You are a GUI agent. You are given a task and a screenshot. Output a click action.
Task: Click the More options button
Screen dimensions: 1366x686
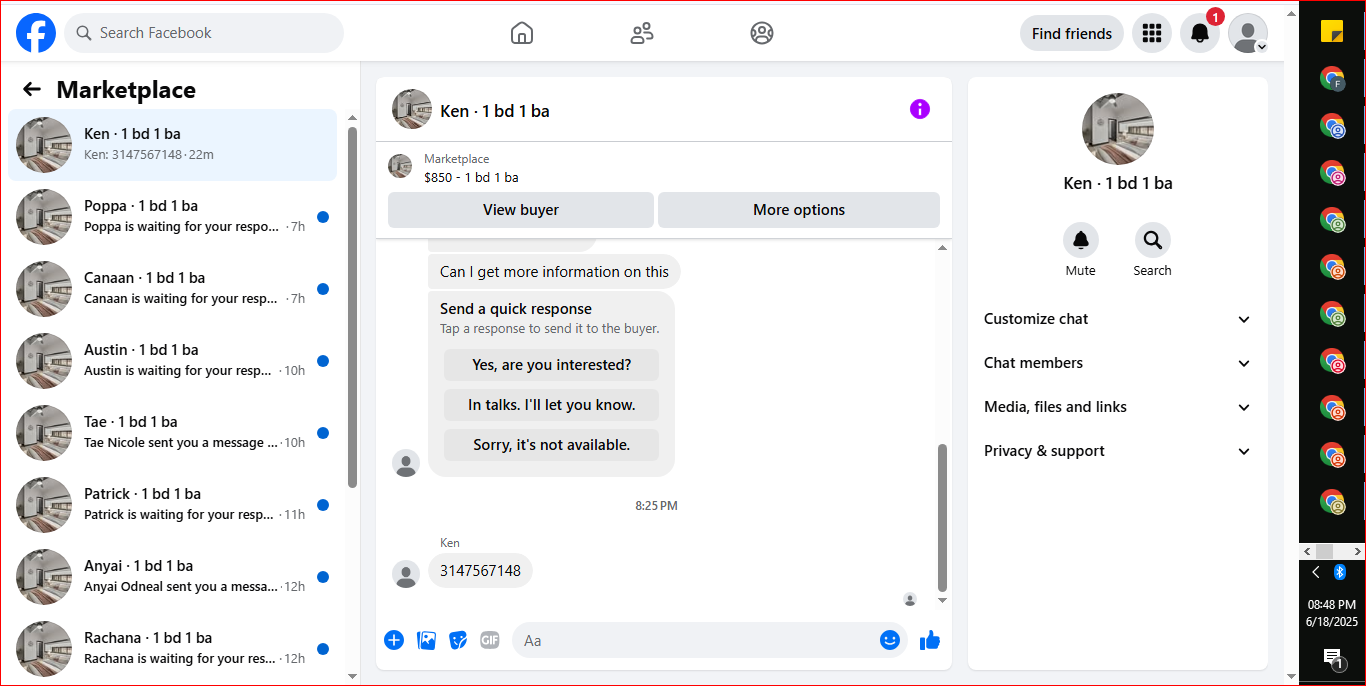coord(799,210)
